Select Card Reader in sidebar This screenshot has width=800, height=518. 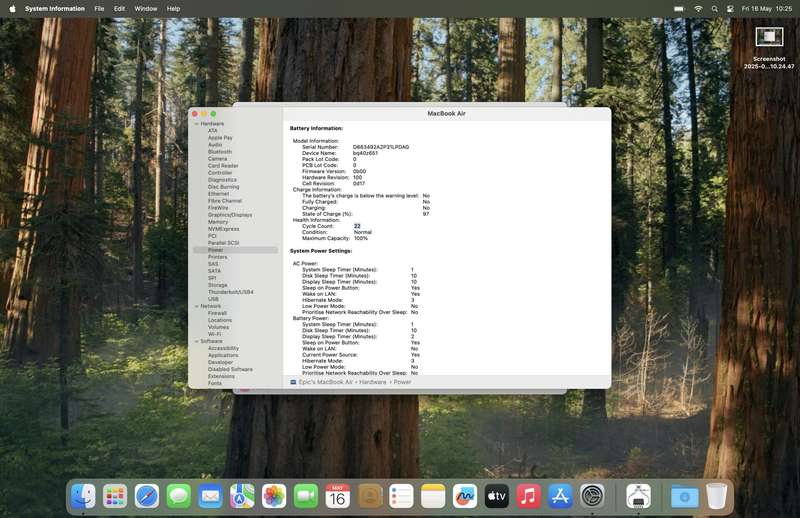click(x=223, y=166)
